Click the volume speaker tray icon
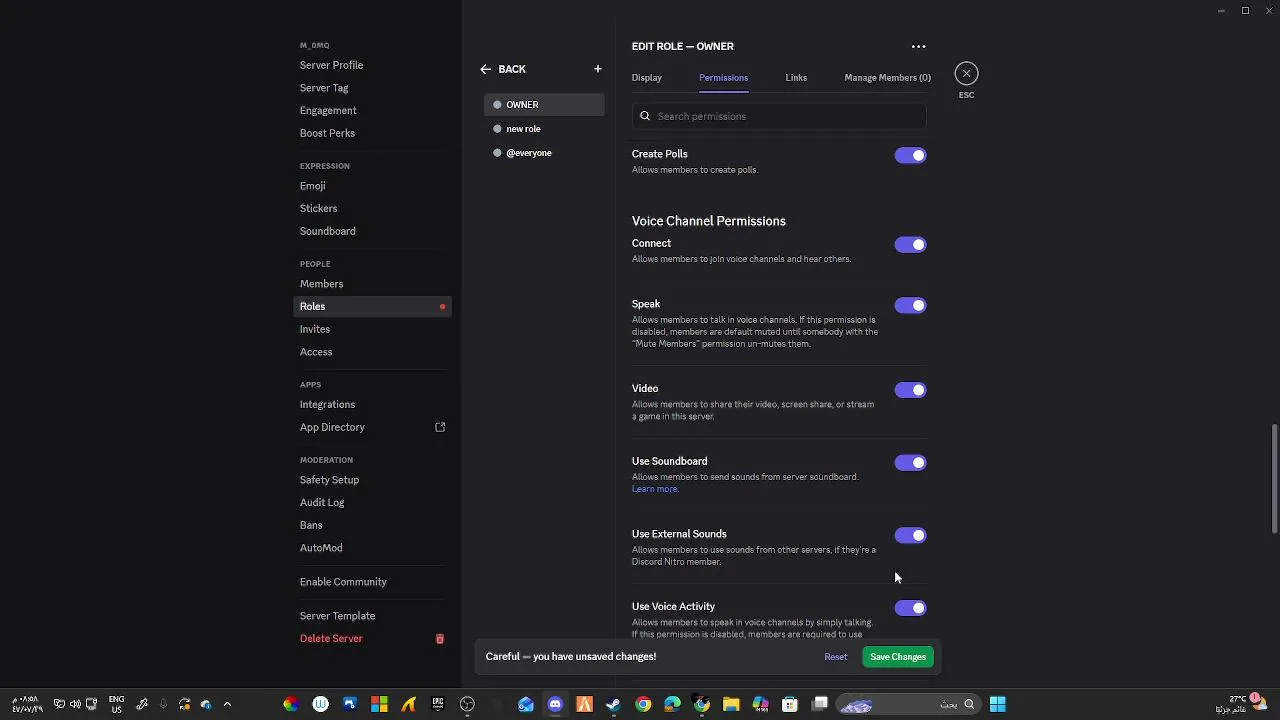1280x720 pixels. pos(75,704)
